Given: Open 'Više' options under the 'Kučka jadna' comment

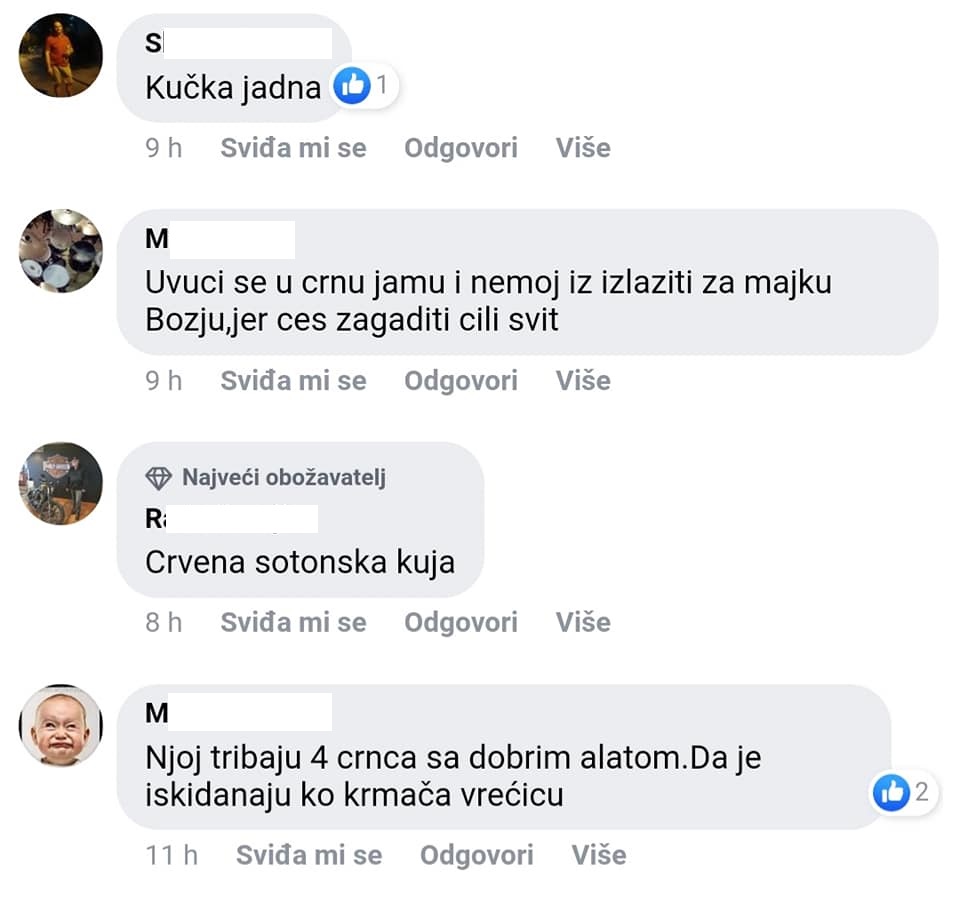Looking at the screenshot, I should [x=583, y=148].
